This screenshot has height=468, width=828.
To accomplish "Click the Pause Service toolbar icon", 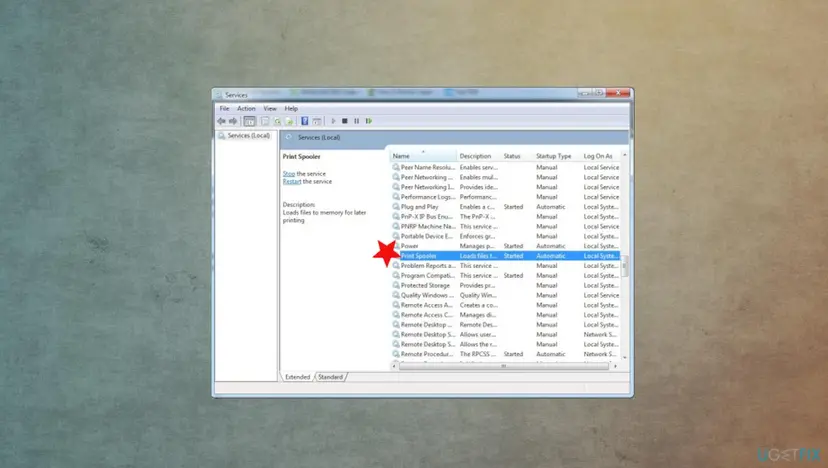I will (356, 121).
